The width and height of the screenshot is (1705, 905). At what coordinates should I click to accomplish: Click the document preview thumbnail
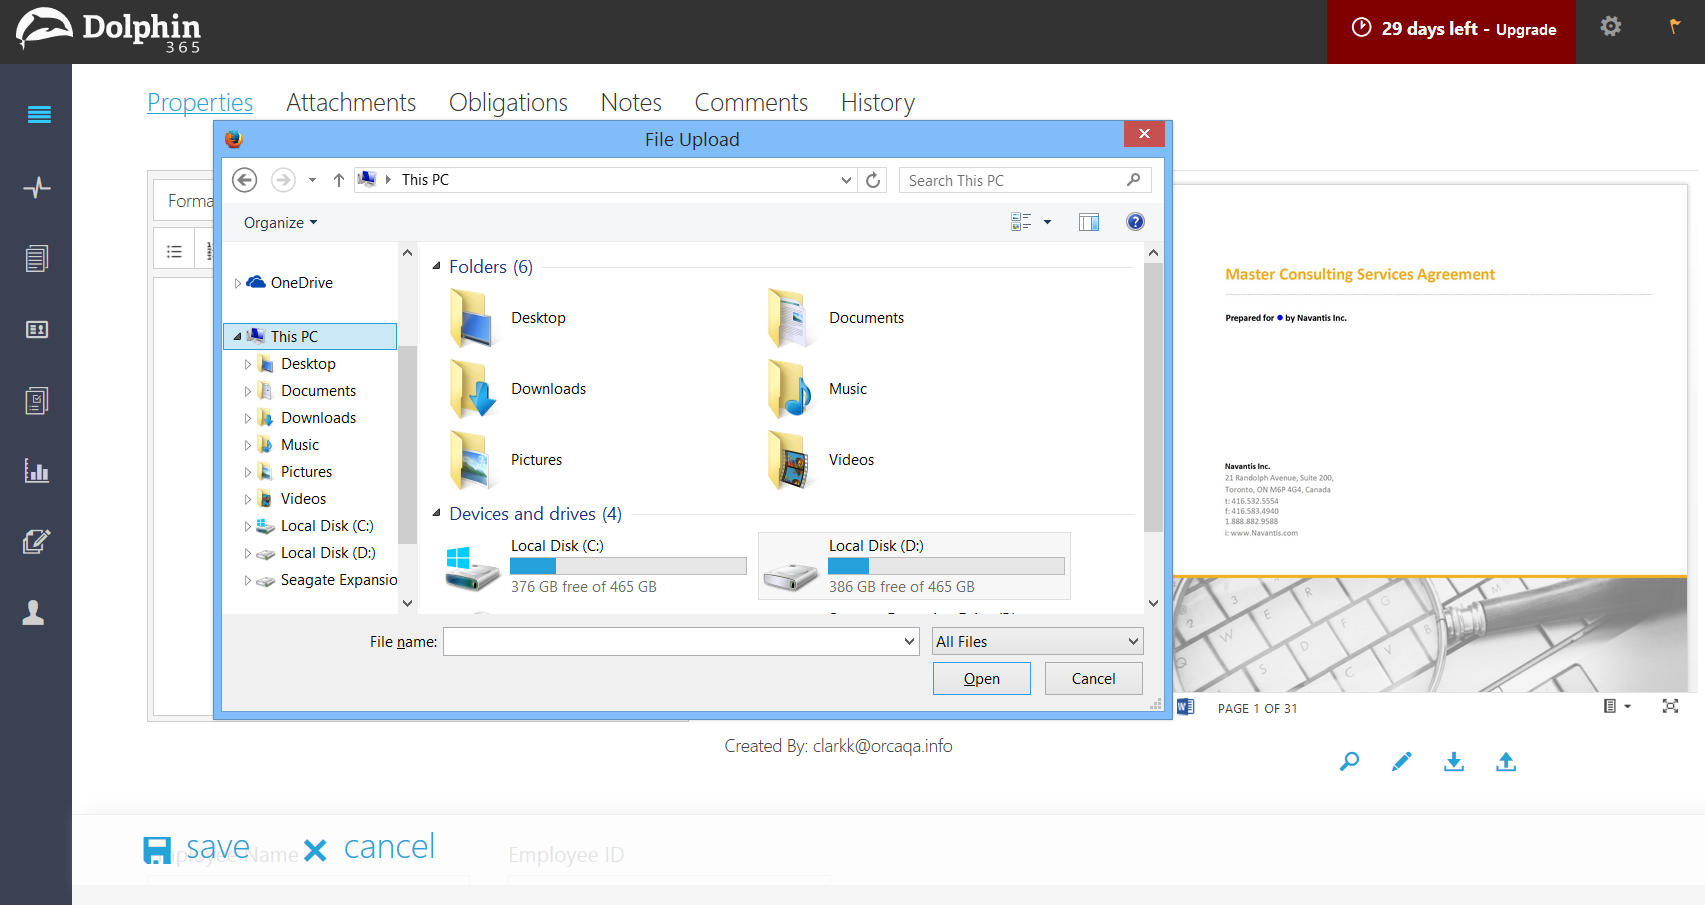[1430, 438]
